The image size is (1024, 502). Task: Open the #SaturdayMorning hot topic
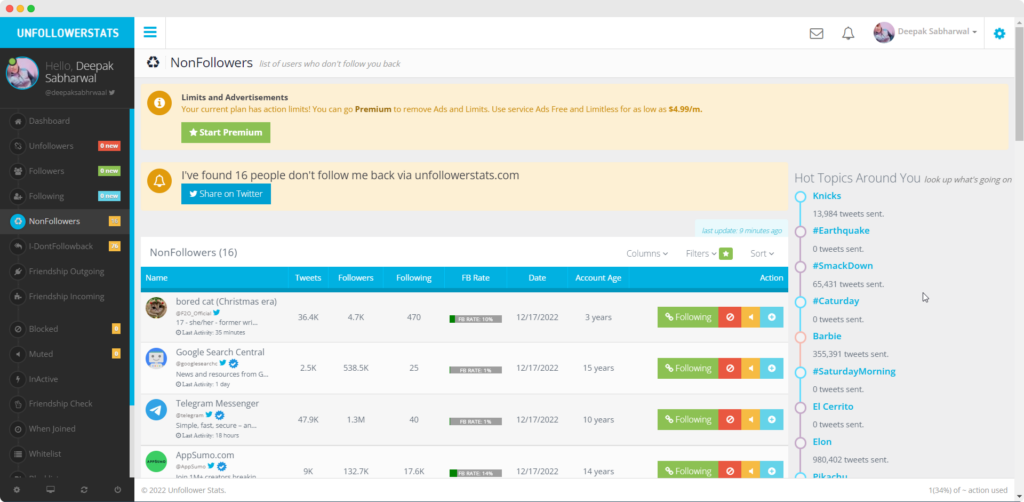[854, 371]
